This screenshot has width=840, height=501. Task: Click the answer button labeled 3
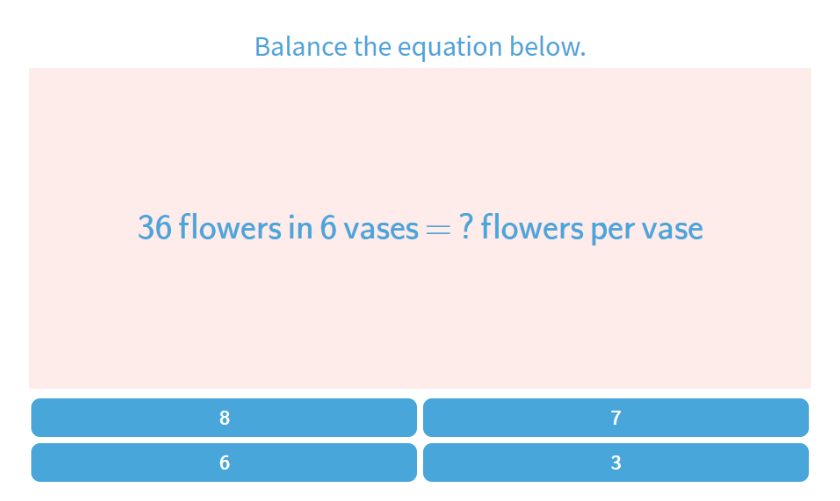tap(615, 462)
